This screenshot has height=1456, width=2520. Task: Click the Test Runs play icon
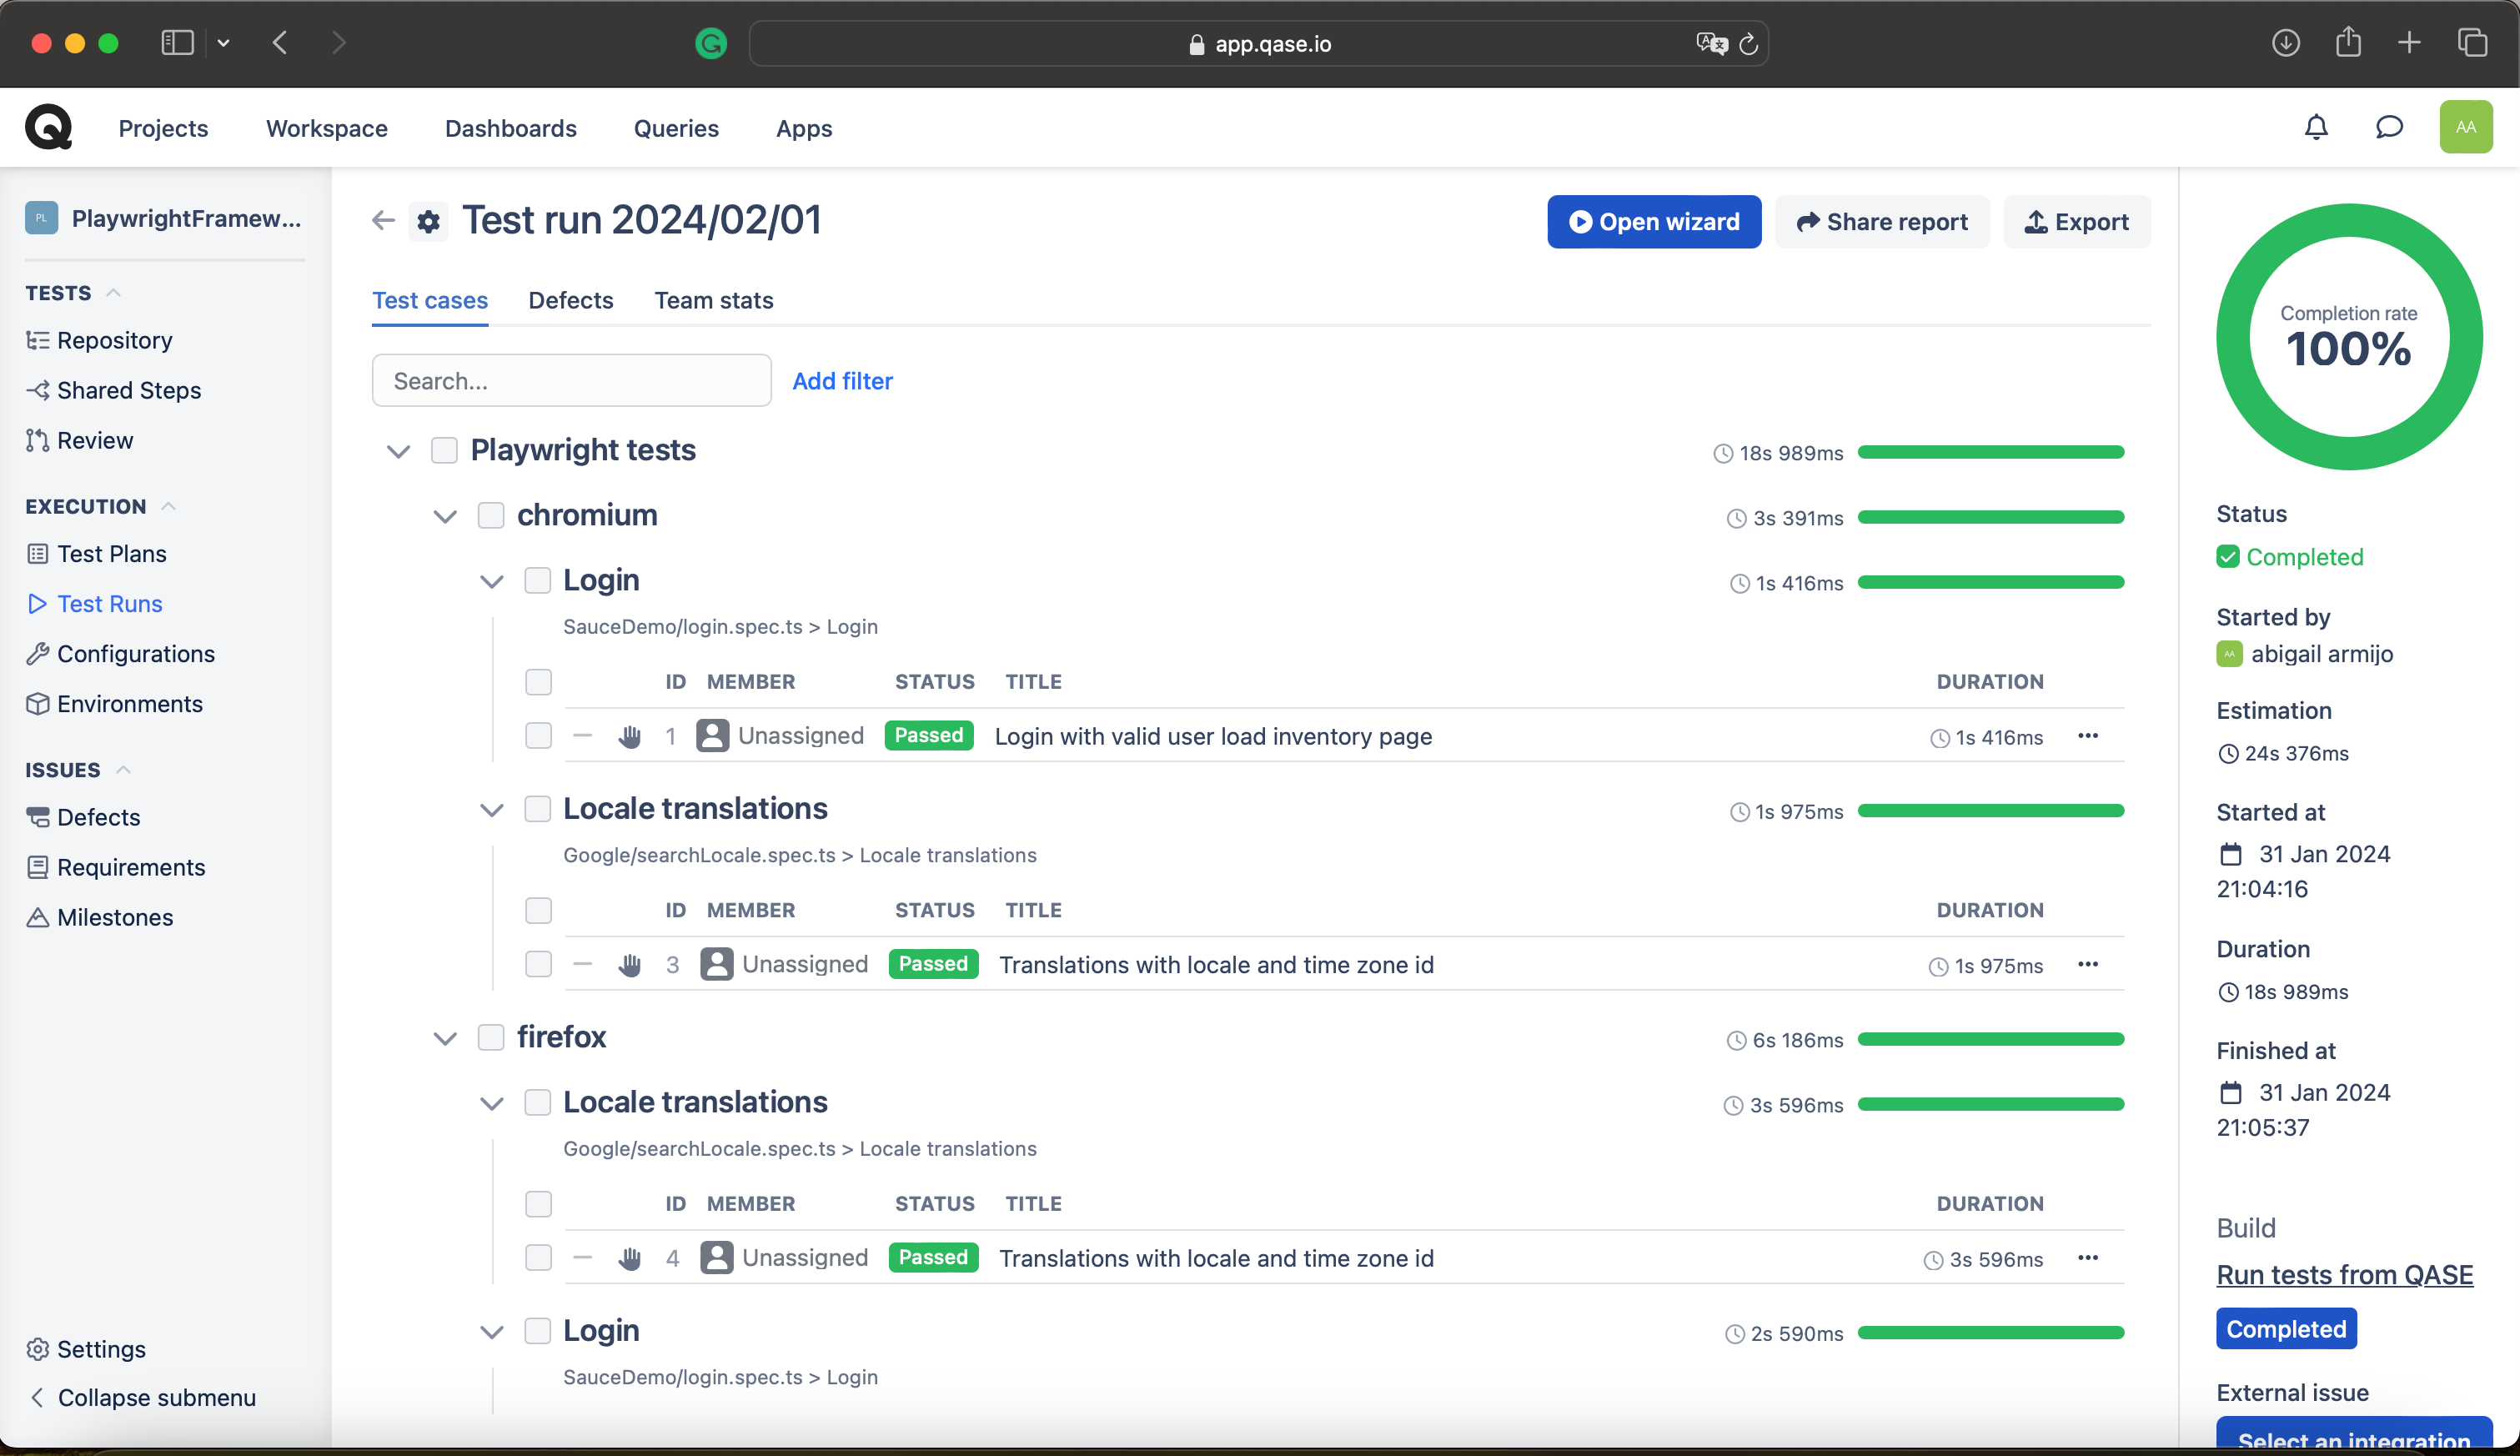coord(38,604)
